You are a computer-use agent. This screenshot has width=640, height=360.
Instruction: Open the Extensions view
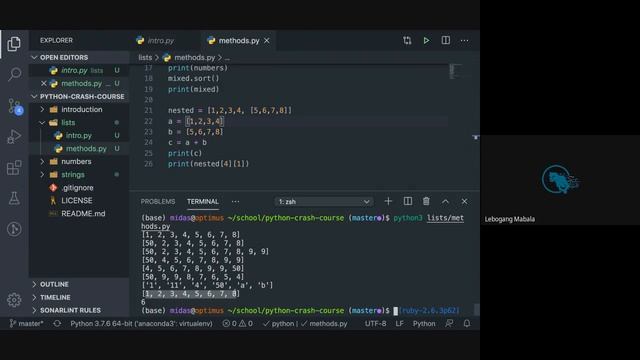(14, 167)
